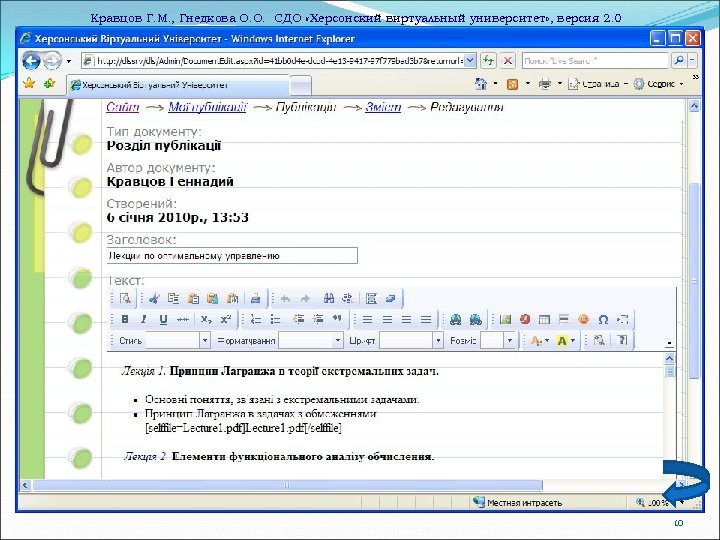Click the Сайт breadcrumb link
The image size is (720, 540).
point(123,107)
